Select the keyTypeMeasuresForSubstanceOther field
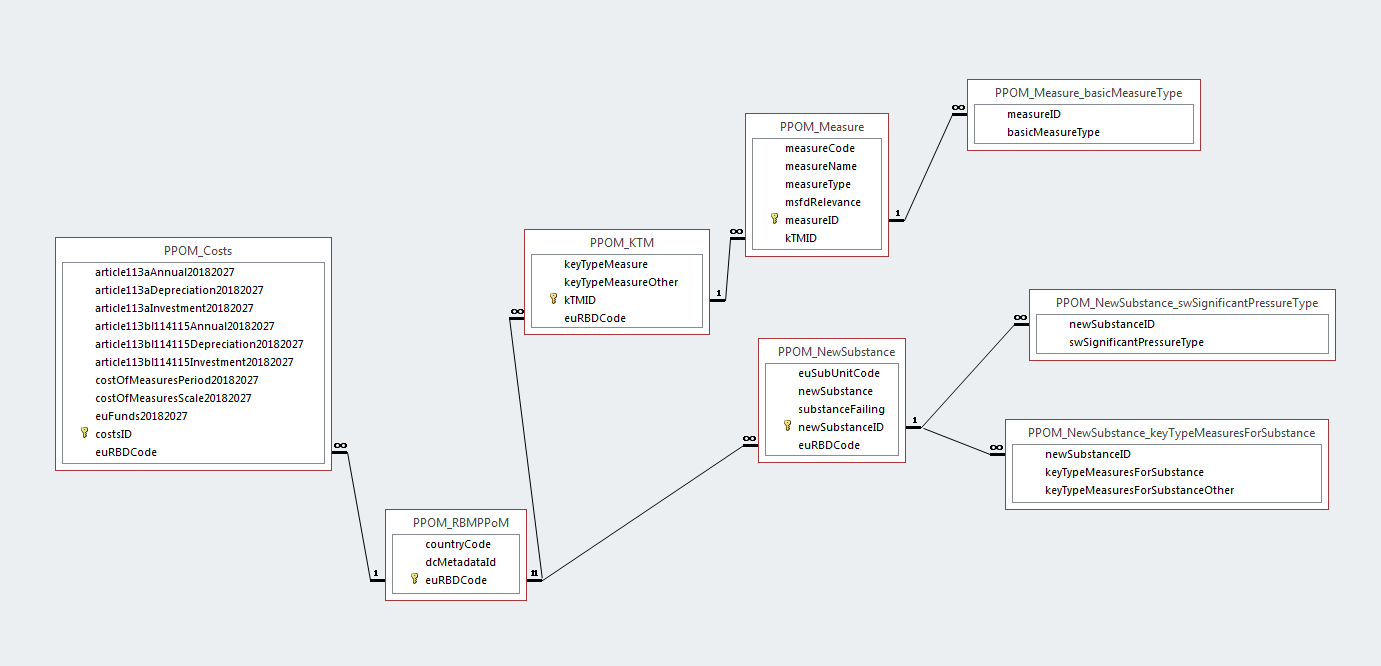 1139,490
